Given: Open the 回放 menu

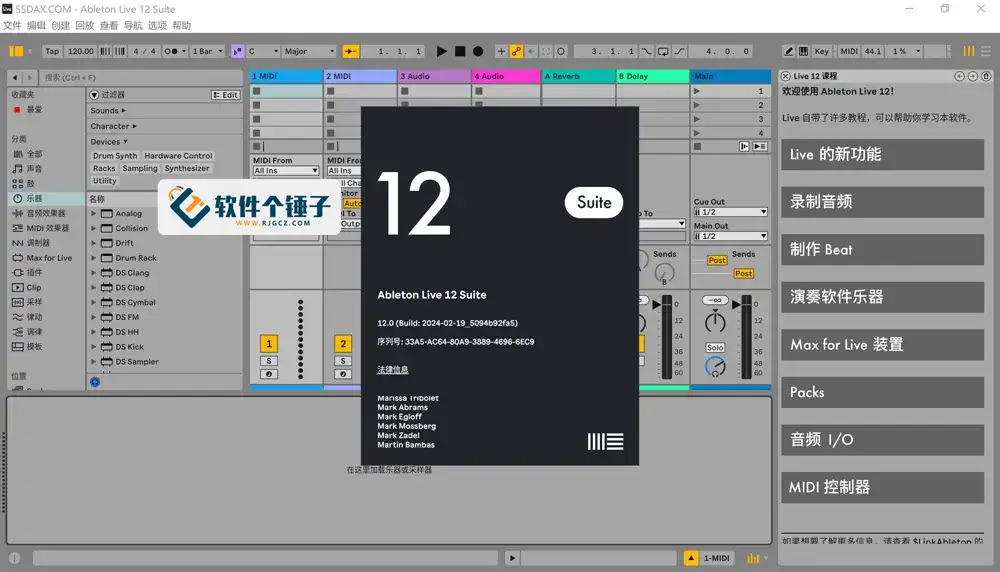Looking at the screenshot, I should point(85,26).
